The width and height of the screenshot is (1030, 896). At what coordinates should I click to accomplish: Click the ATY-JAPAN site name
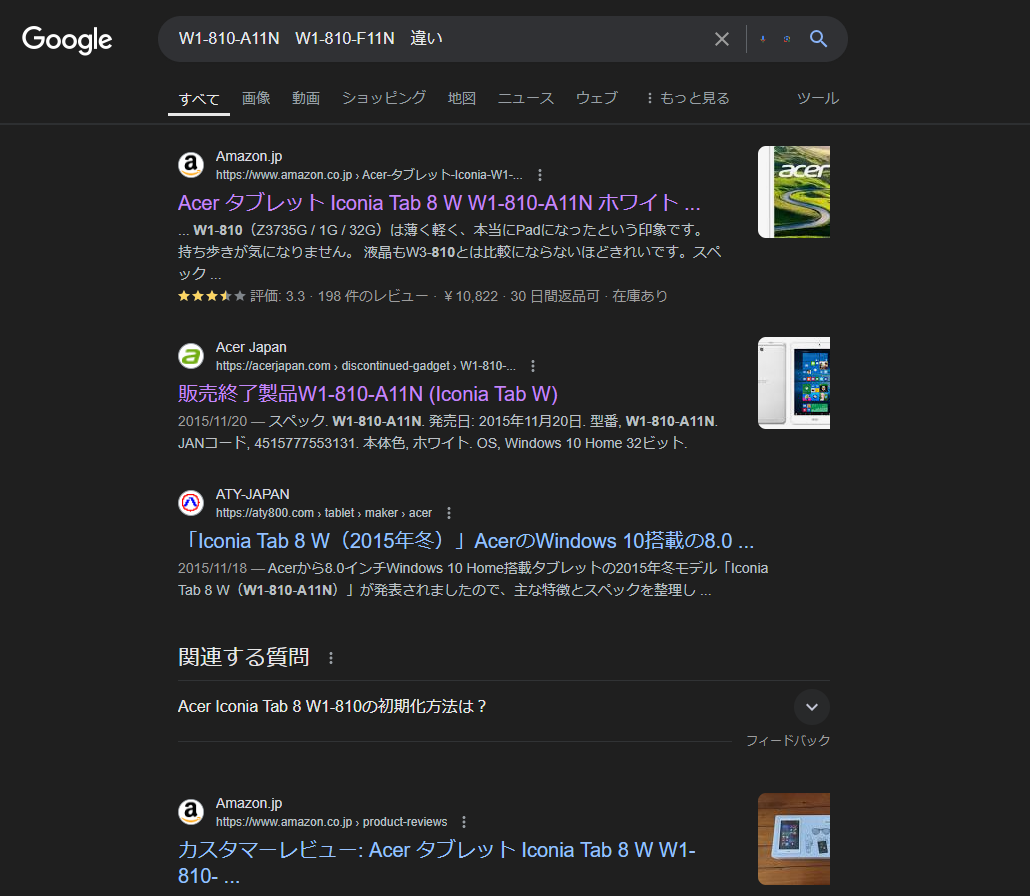[x=253, y=494]
